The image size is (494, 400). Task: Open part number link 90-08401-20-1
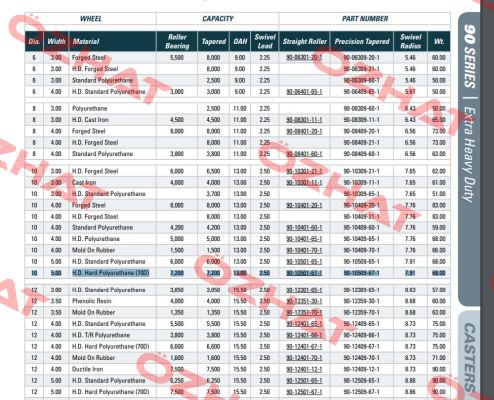[304, 131]
